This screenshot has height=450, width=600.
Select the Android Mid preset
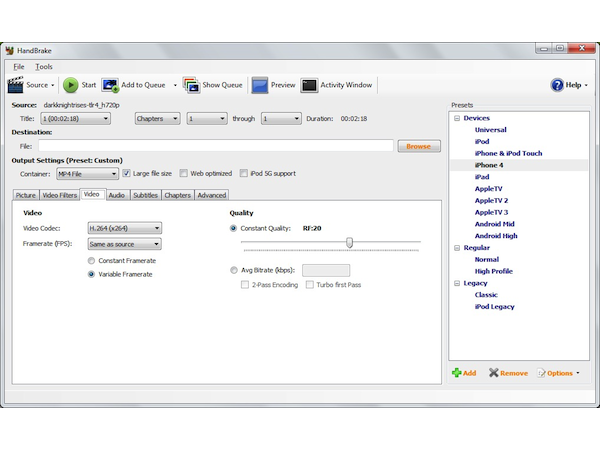(494, 224)
